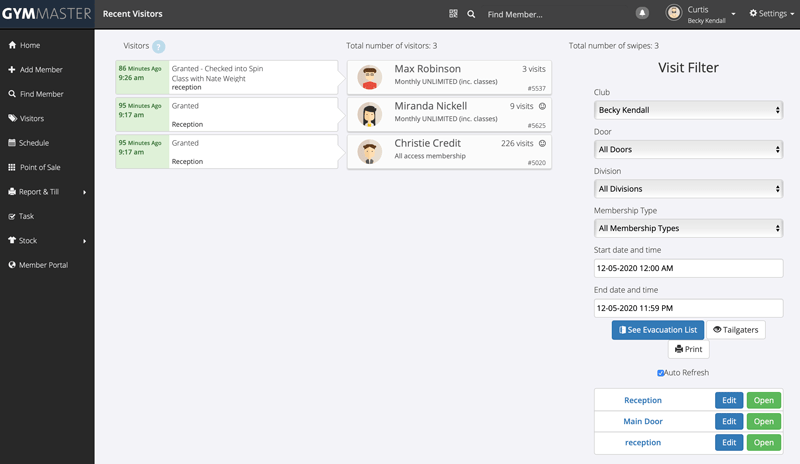Go to Point of Sale in sidebar
The width and height of the screenshot is (800, 464).
[40, 167]
